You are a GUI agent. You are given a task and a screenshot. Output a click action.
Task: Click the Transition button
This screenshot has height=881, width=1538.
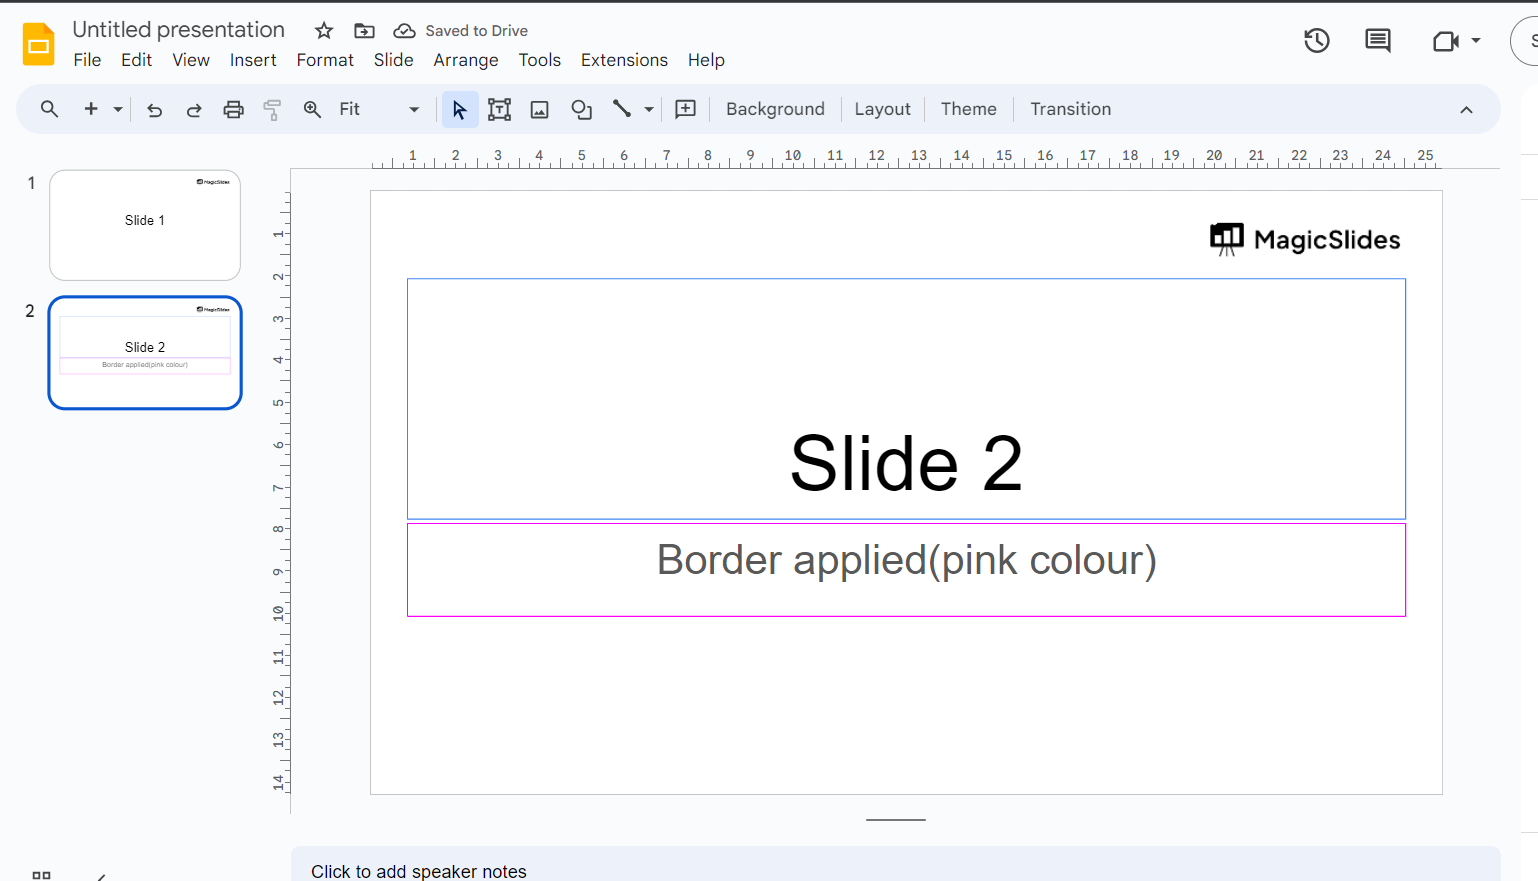point(1070,110)
